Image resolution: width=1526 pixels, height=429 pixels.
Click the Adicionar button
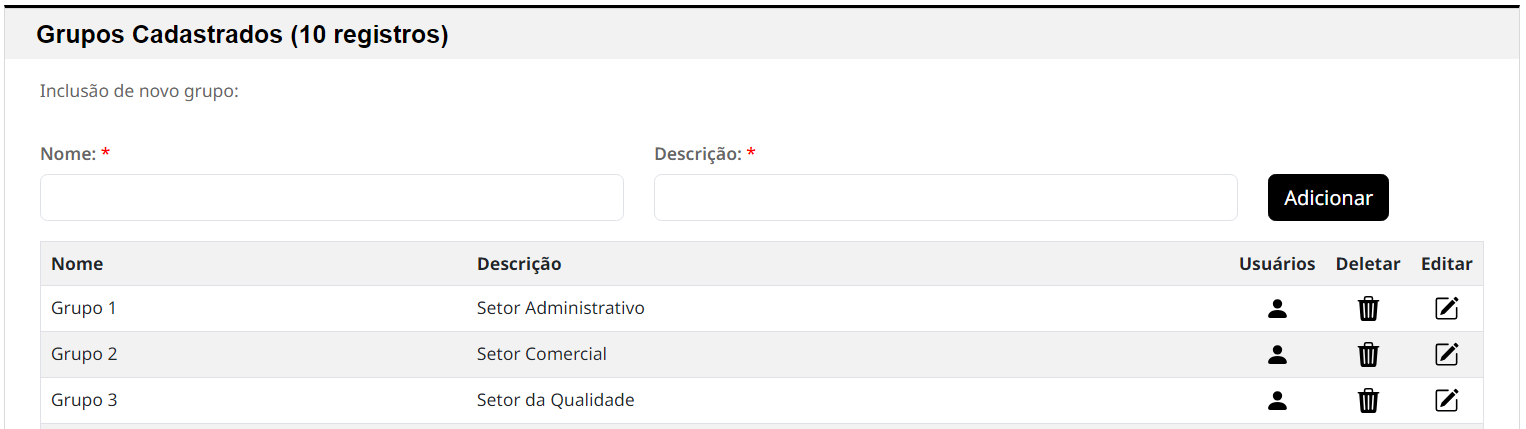1328,198
